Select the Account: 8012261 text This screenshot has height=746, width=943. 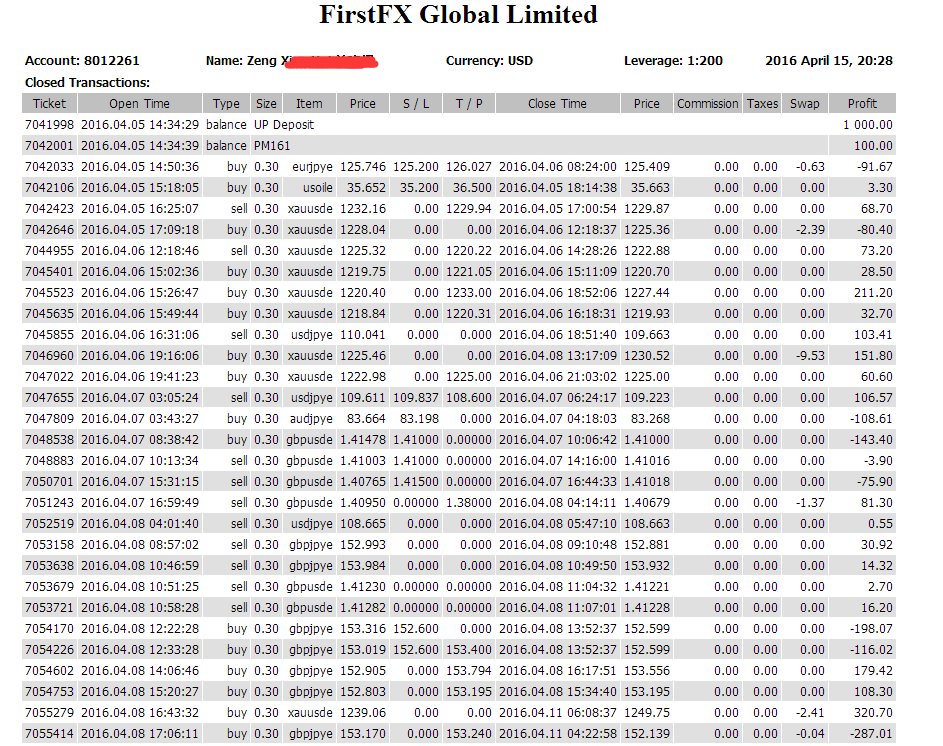click(x=82, y=61)
